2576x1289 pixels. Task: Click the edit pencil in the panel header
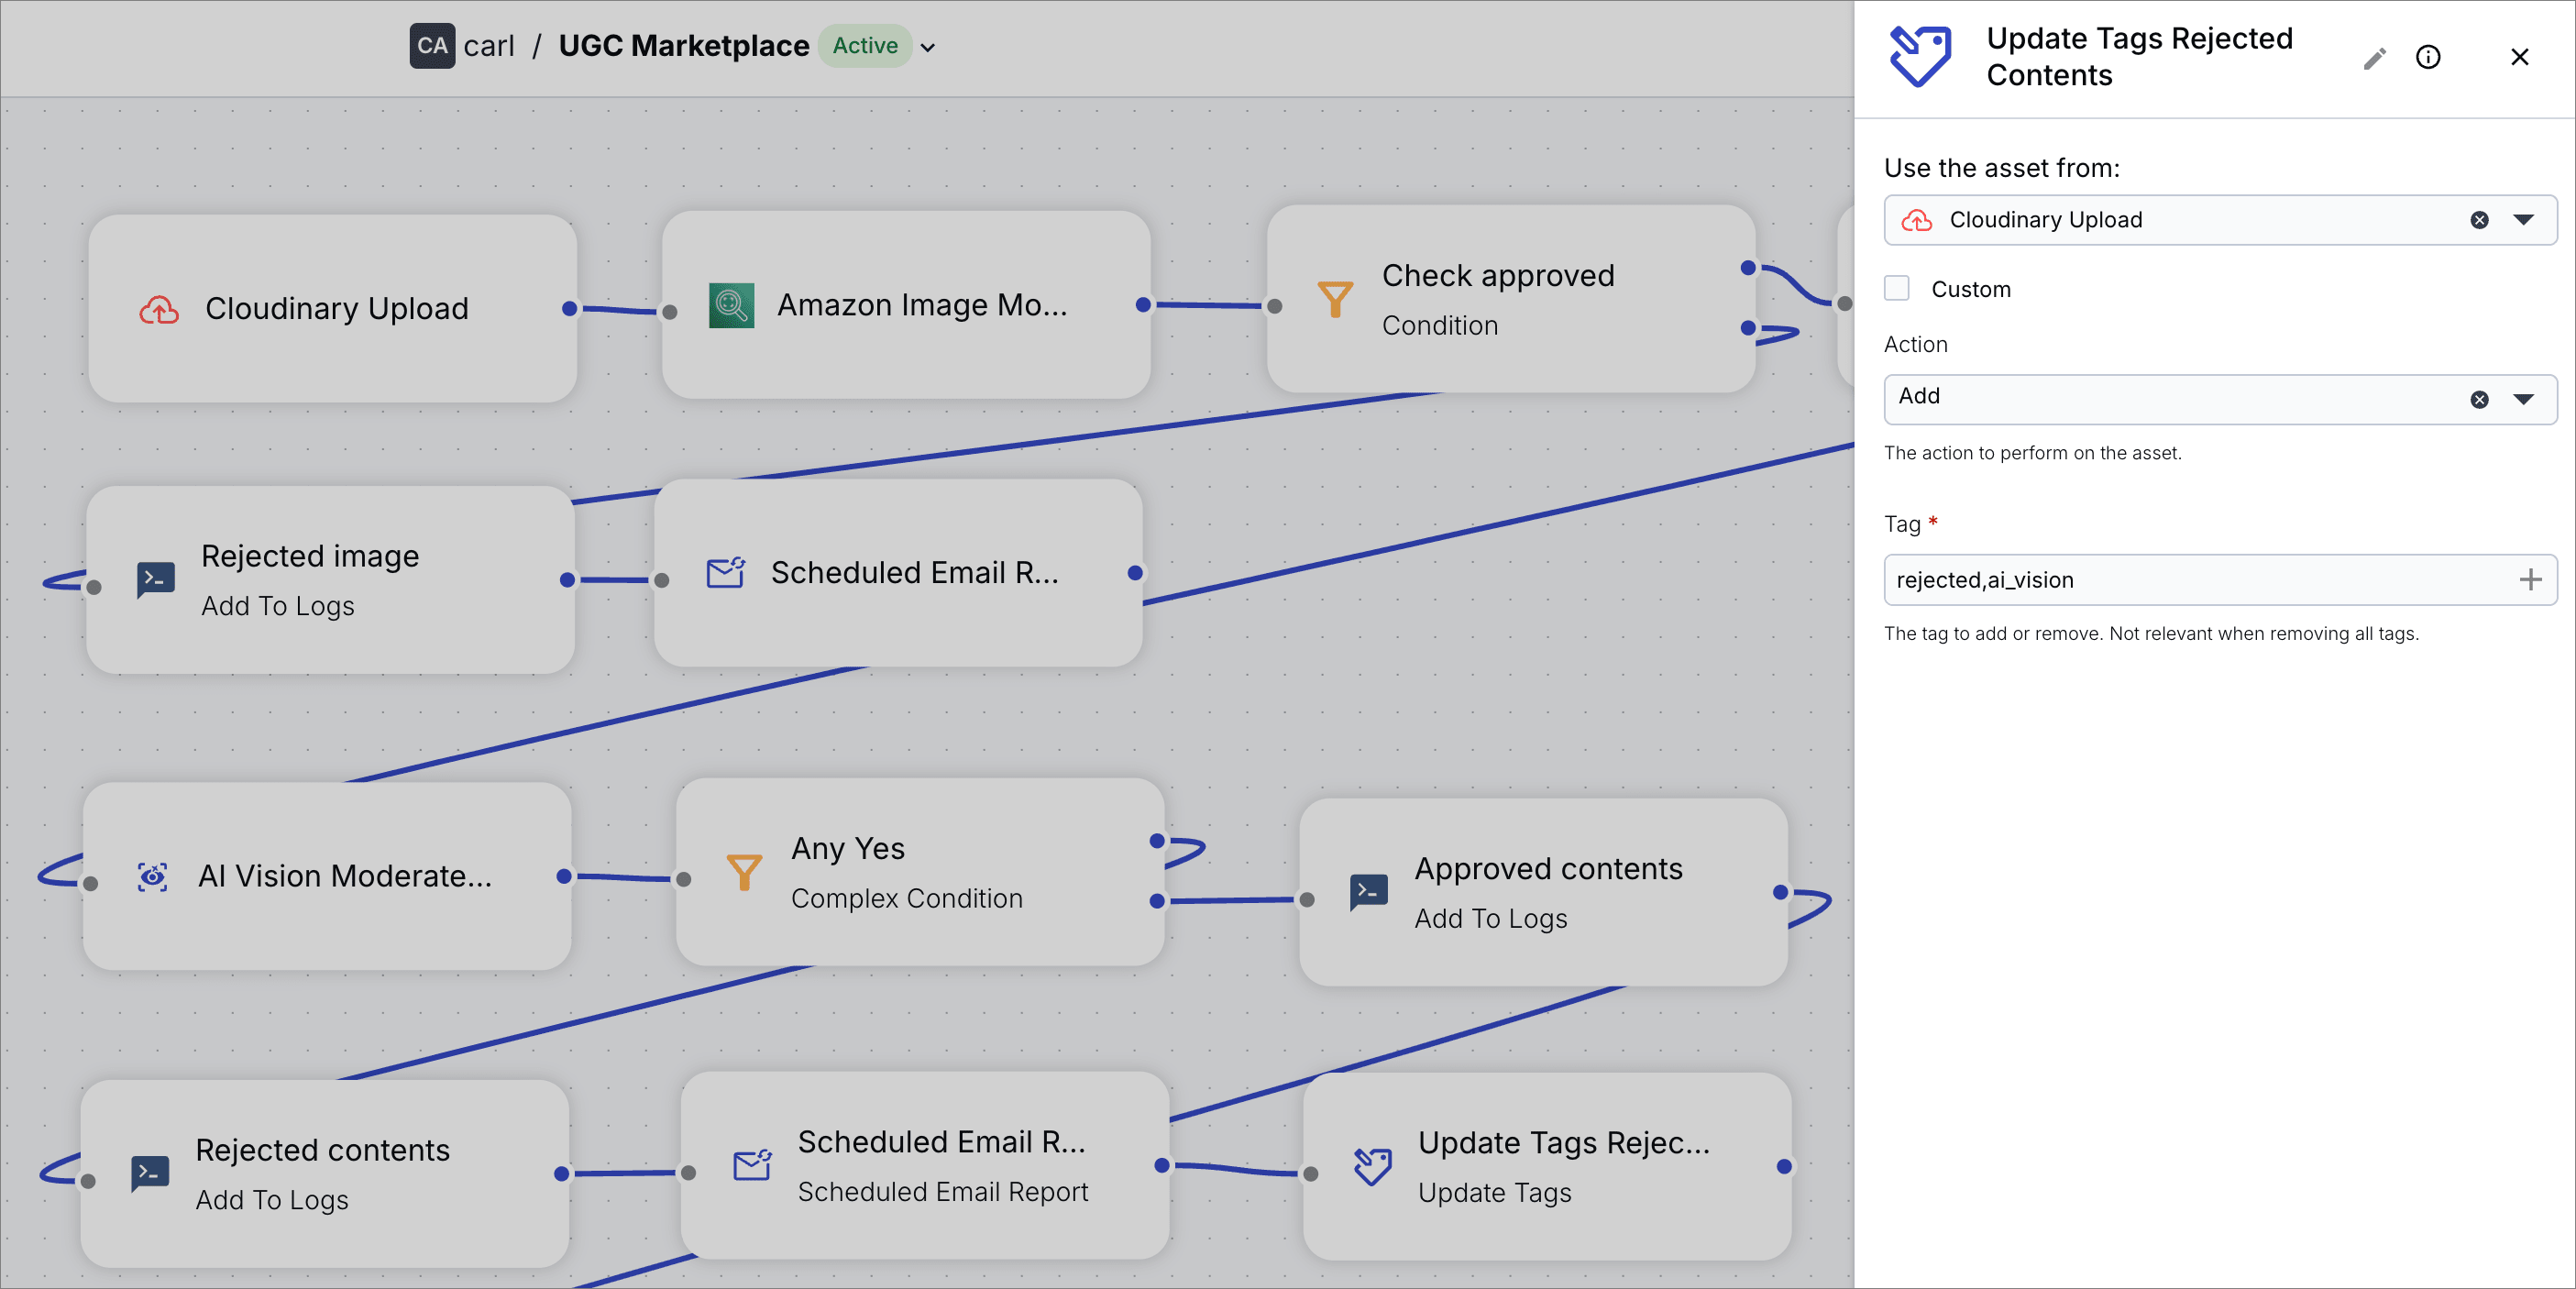point(2373,59)
